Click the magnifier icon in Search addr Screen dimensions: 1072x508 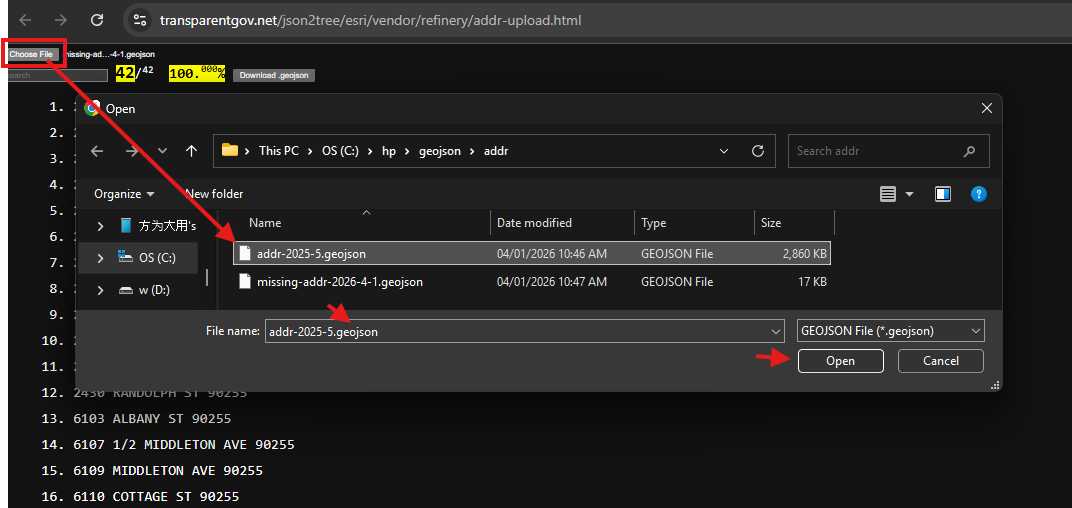[969, 151]
